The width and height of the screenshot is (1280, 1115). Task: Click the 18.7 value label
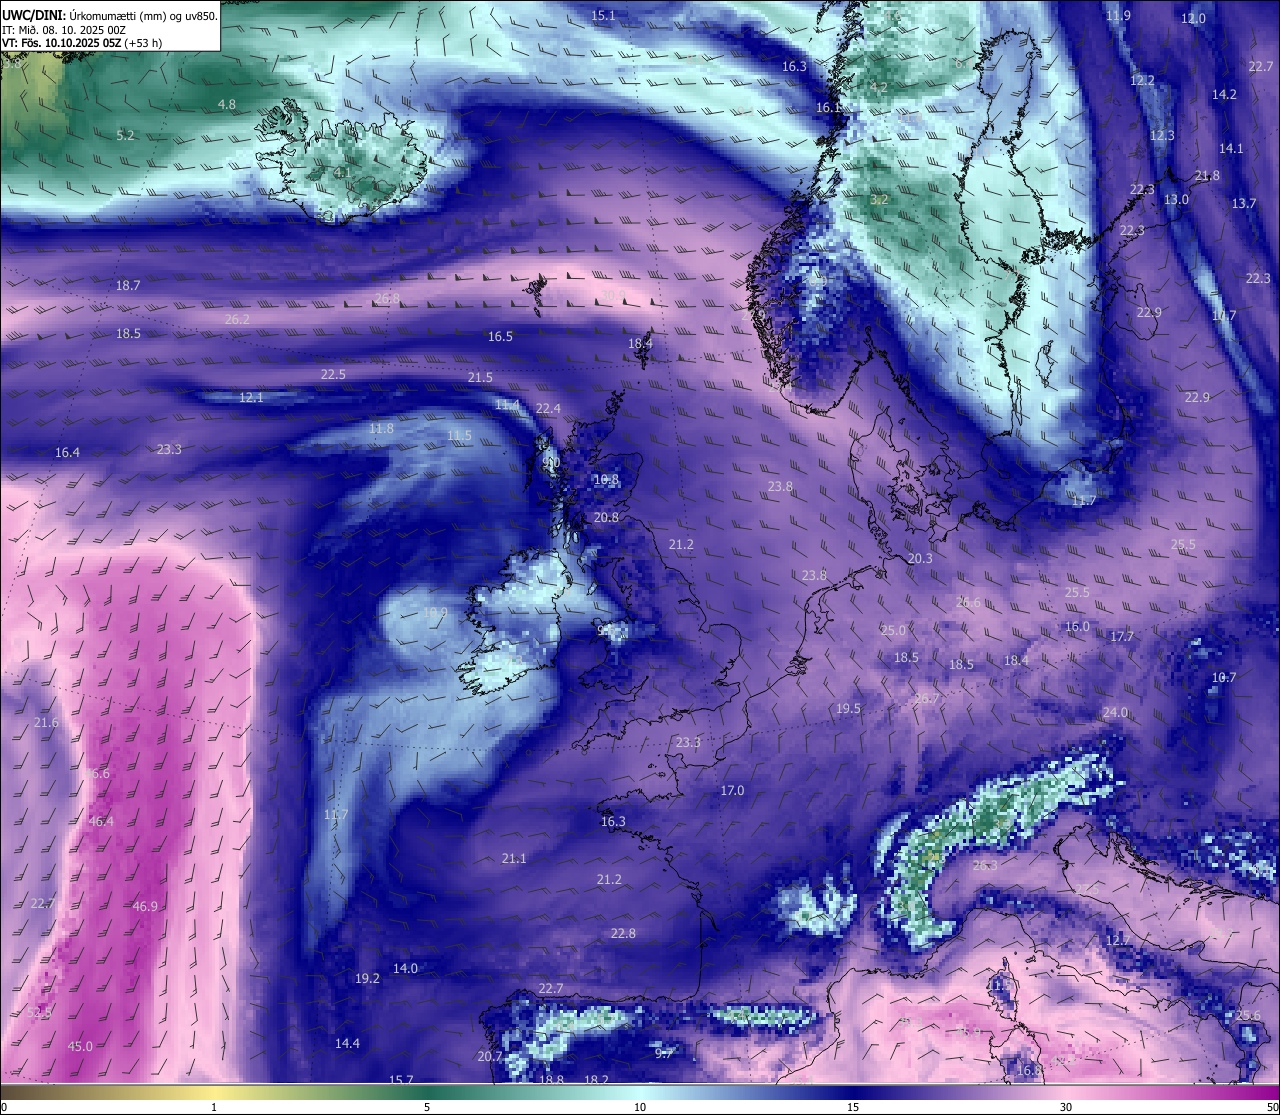(128, 285)
